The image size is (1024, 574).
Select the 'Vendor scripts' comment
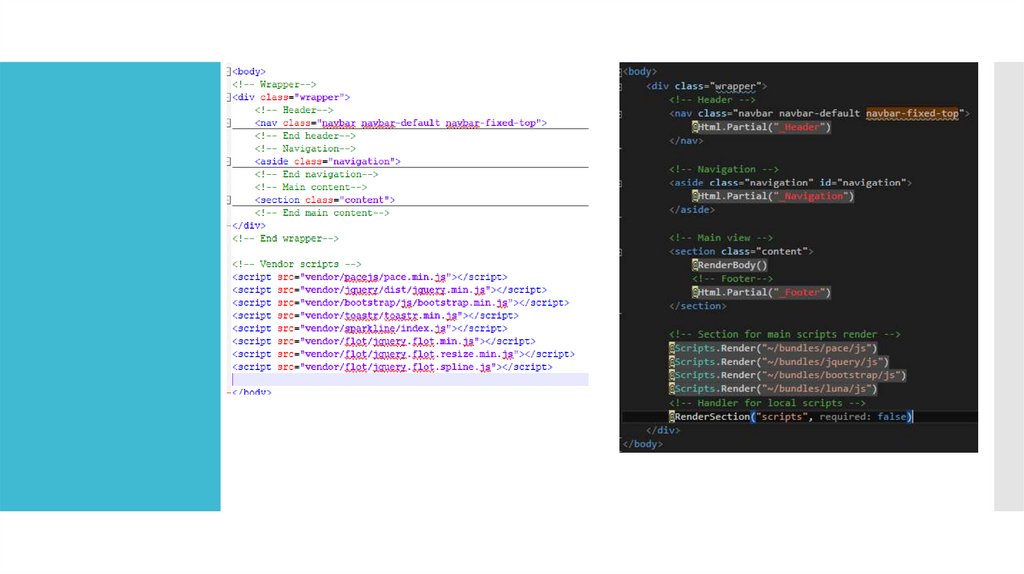296,264
